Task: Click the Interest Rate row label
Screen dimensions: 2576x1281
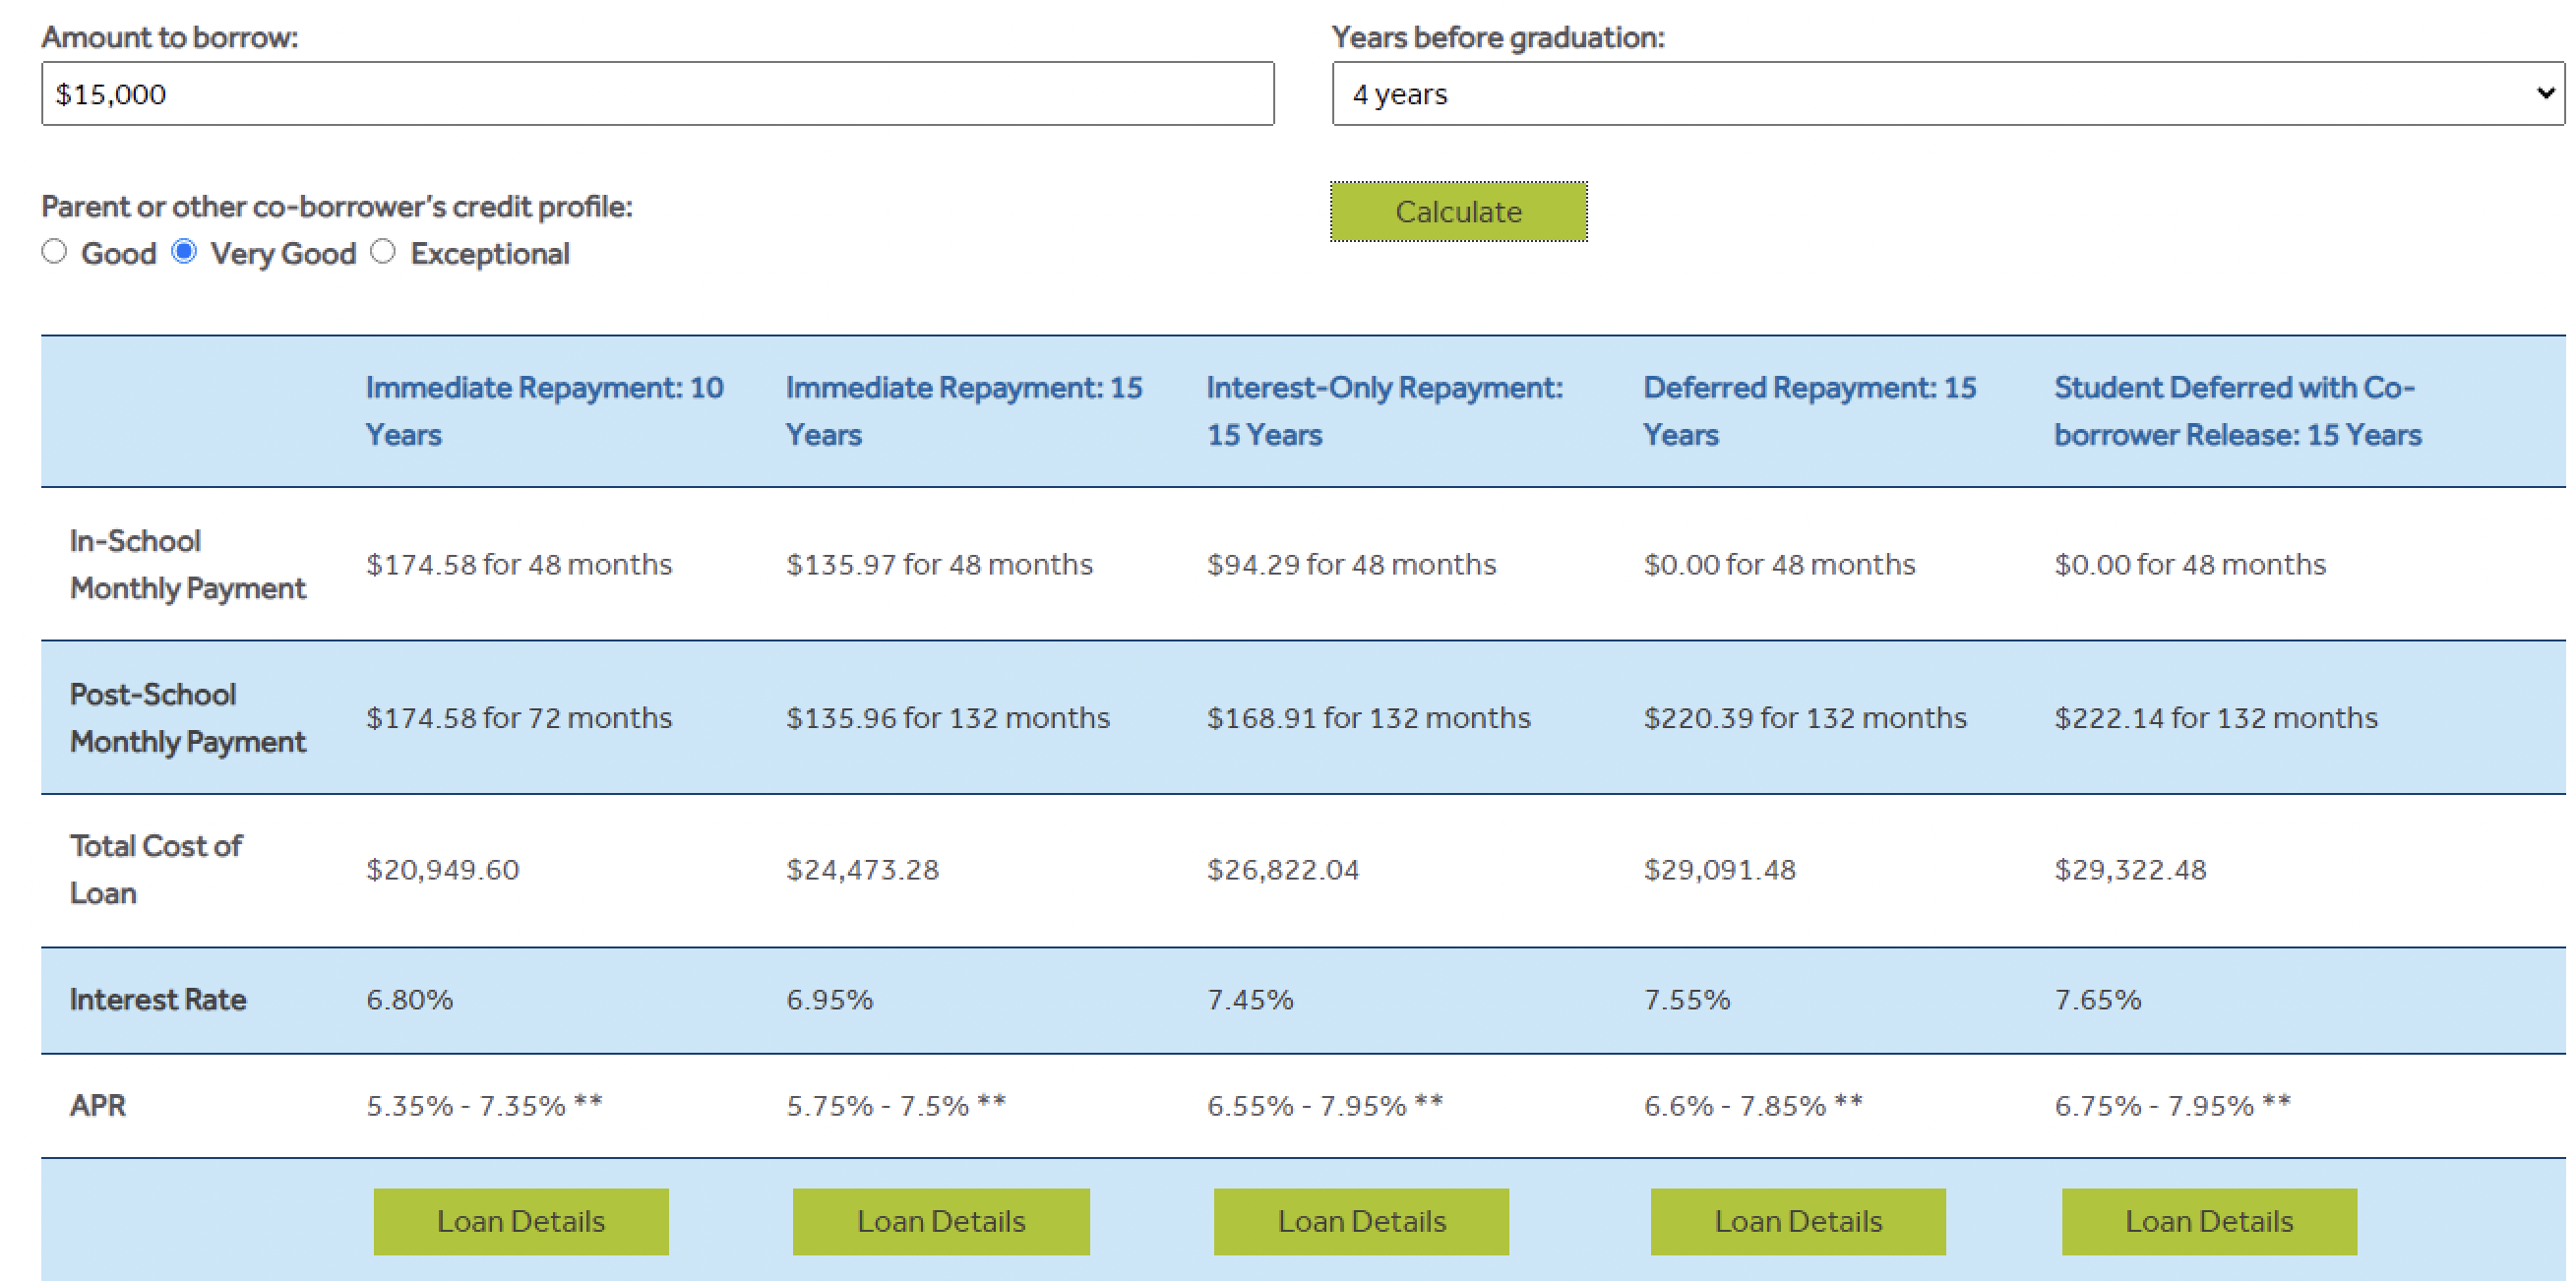Action: 158,1000
